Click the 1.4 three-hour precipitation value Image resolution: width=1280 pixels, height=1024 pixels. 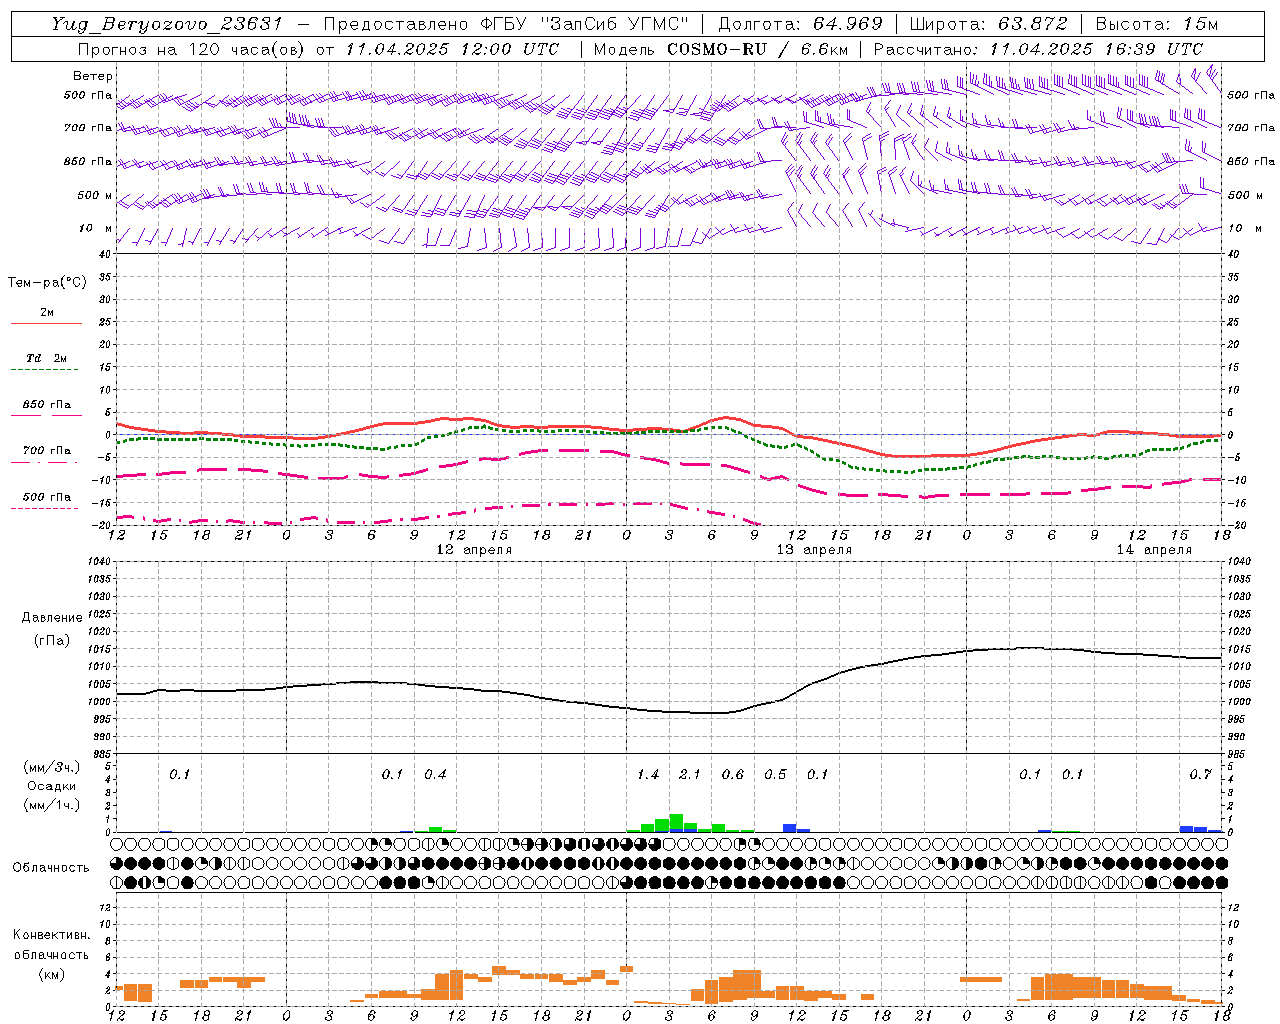tap(648, 775)
